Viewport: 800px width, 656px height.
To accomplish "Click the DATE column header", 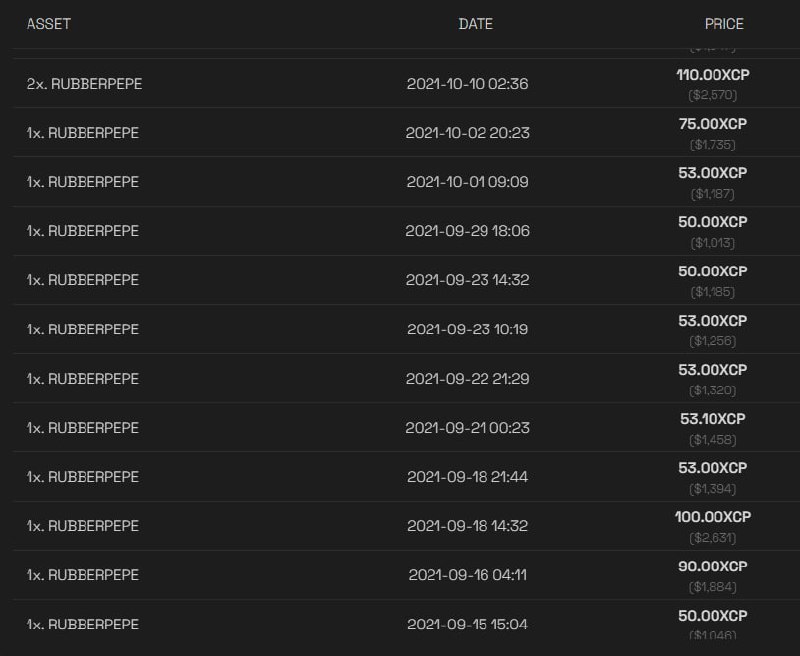I will coord(475,24).
